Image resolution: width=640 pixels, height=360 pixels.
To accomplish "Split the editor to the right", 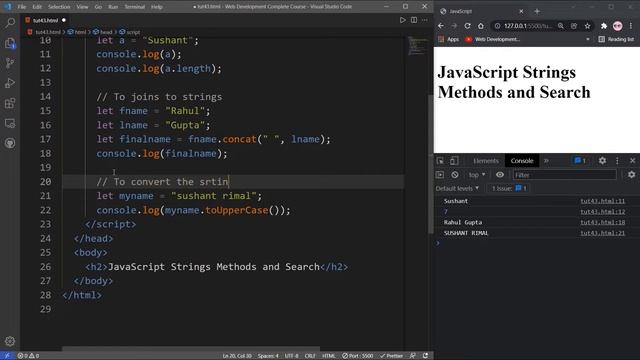I will click(x=414, y=20).
